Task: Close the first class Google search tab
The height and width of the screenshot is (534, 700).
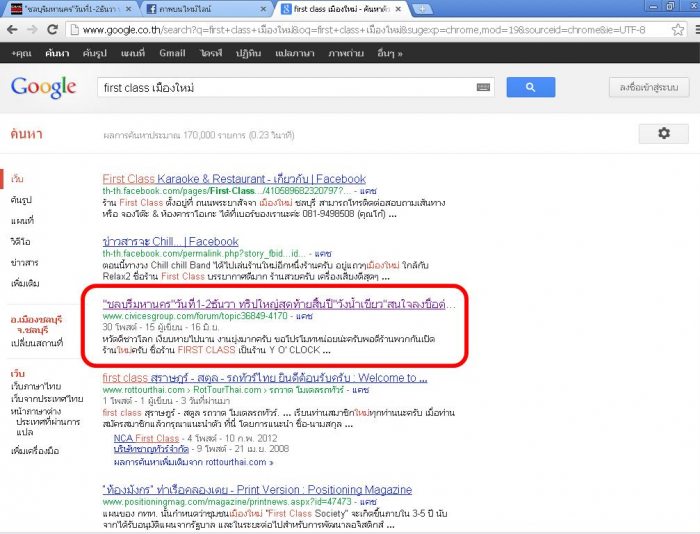Action: pos(398,9)
